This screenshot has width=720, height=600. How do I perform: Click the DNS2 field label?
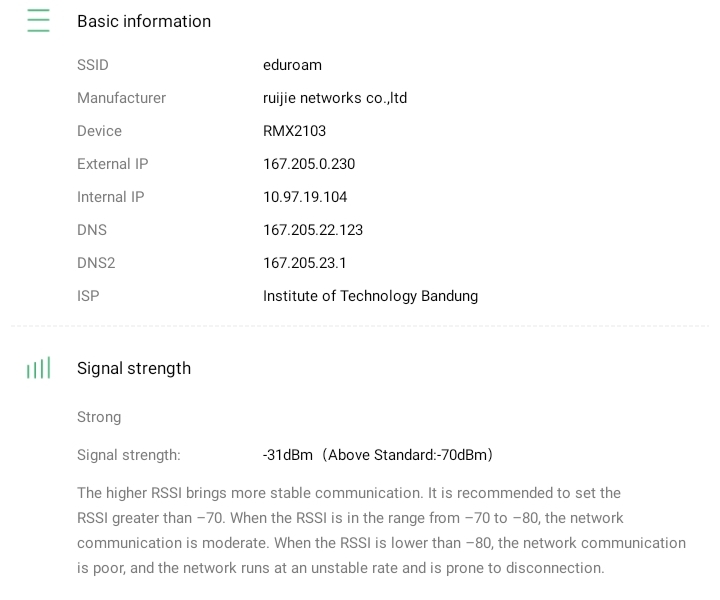pos(96,263)
